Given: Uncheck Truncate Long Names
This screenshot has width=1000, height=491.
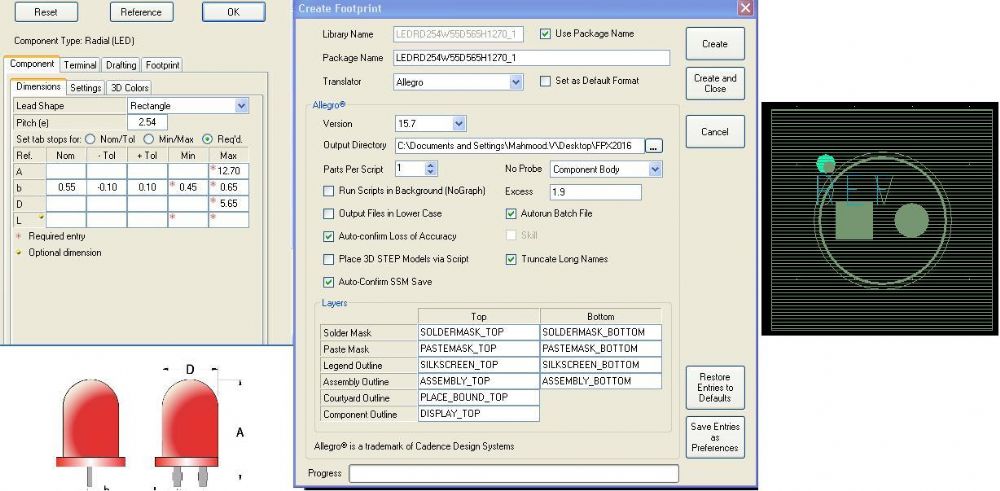Looking at the screenshot, I should pos(512,259).
